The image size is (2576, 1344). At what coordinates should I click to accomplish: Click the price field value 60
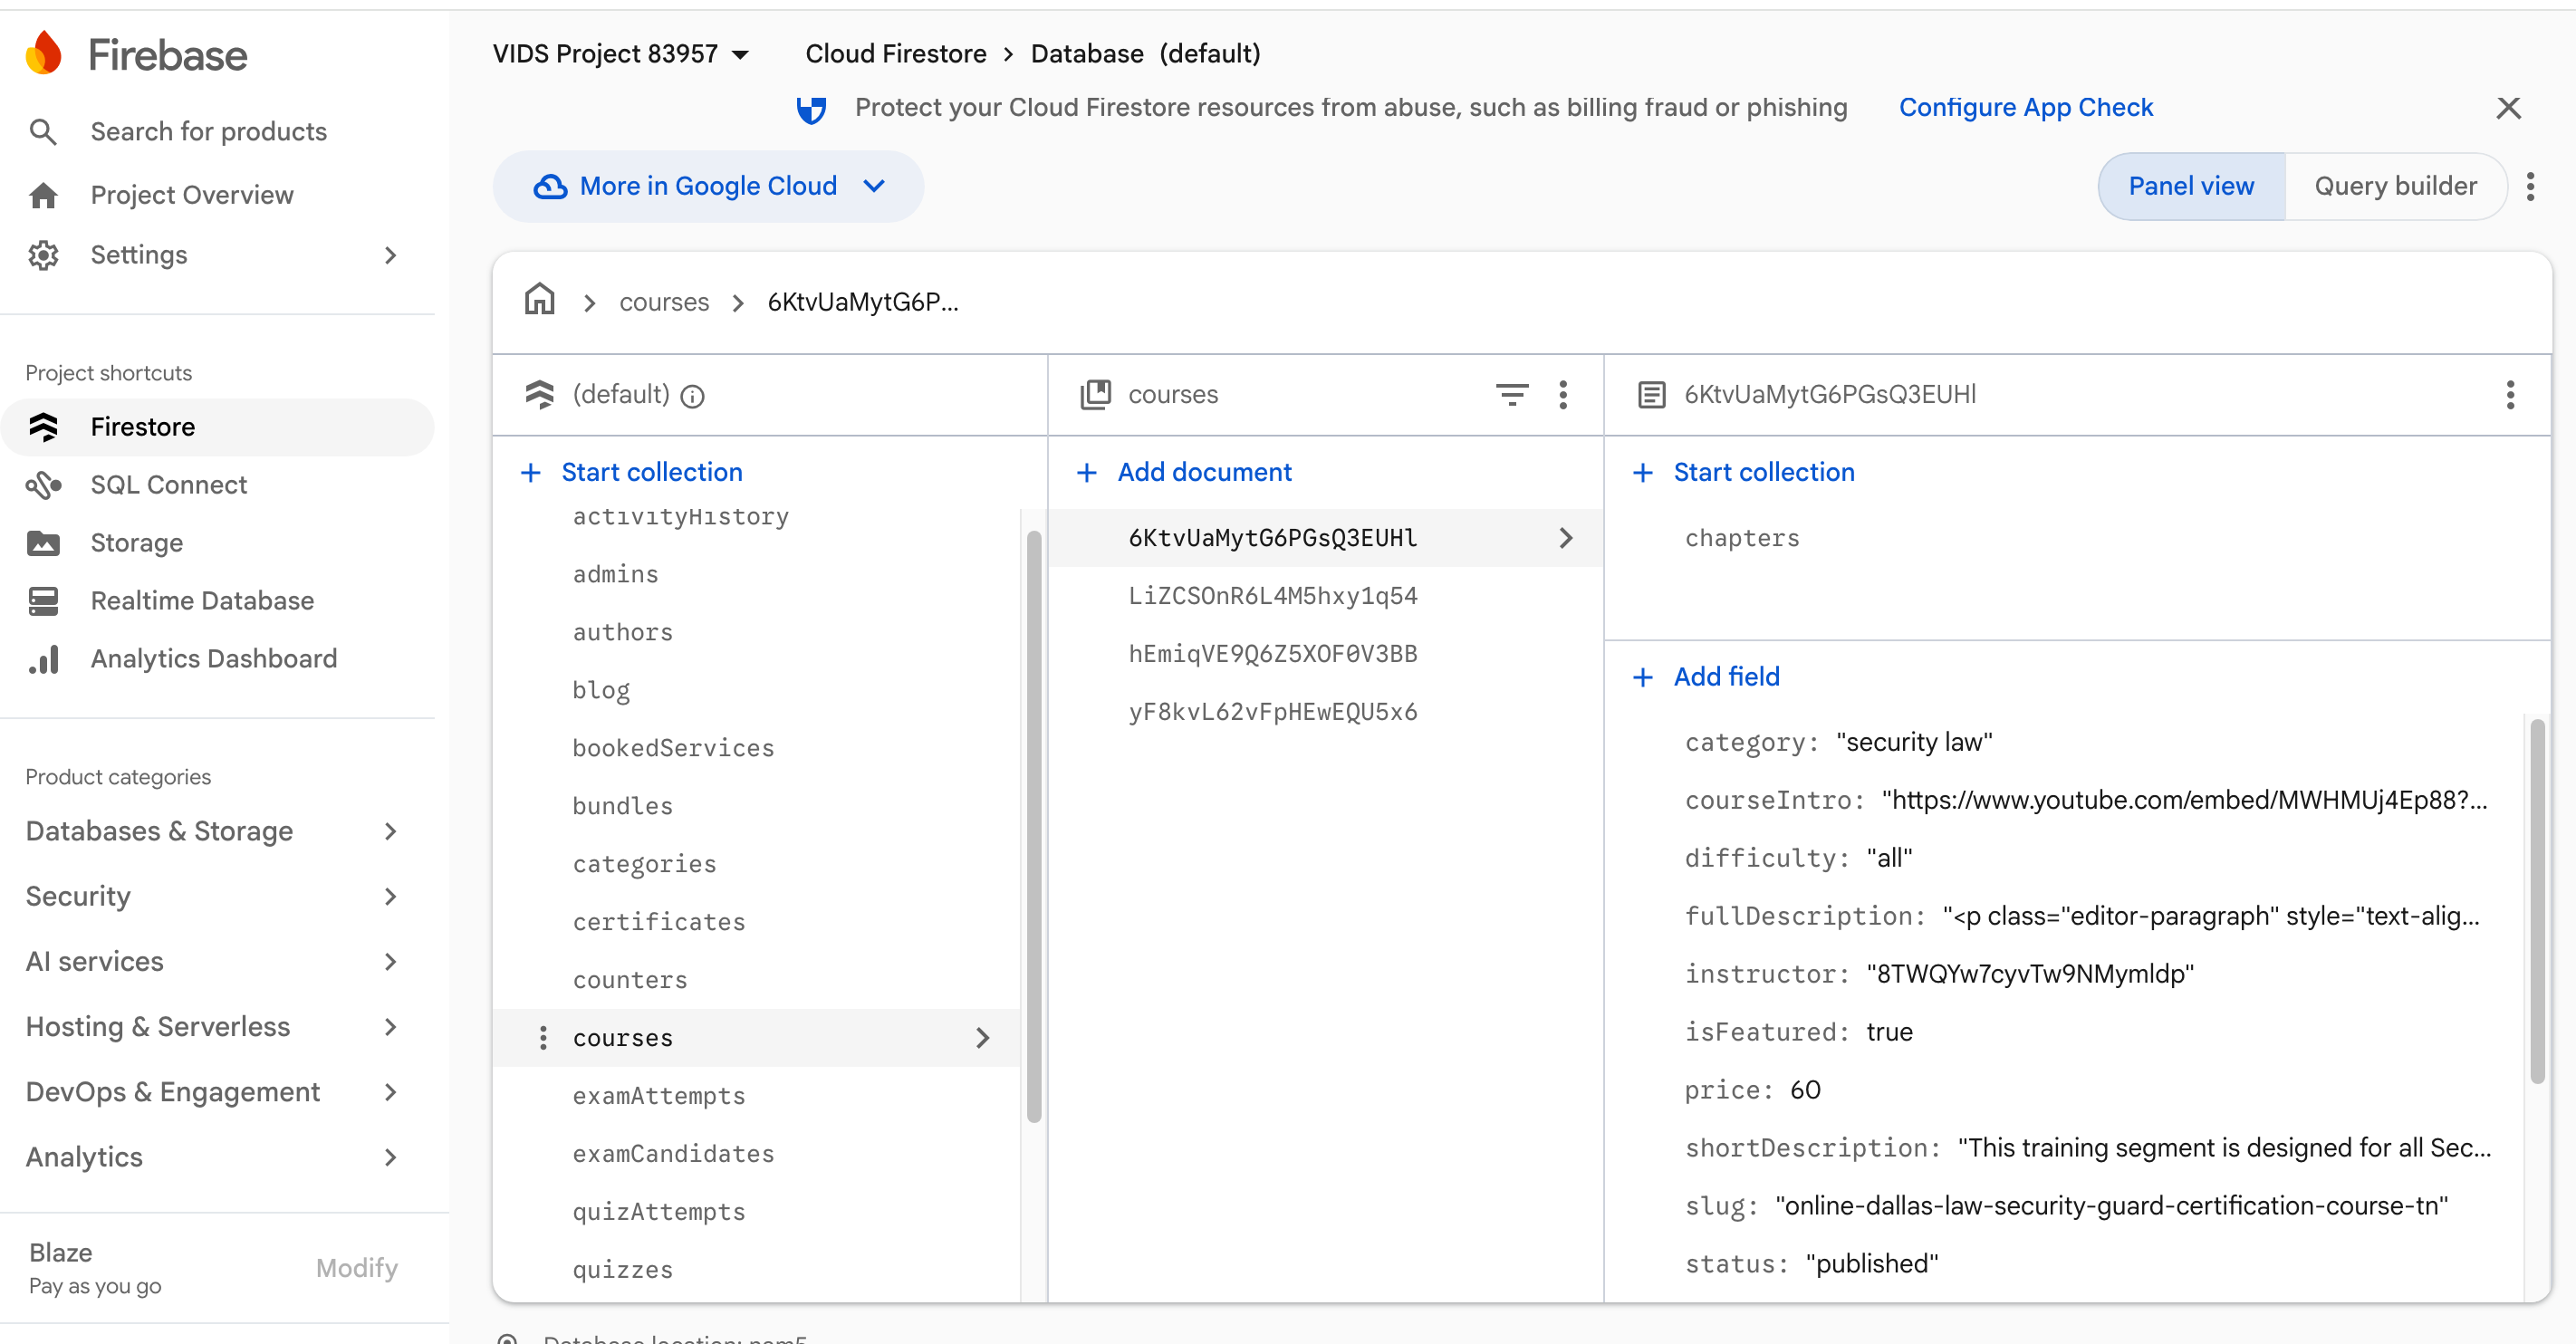[1805, 1090]
